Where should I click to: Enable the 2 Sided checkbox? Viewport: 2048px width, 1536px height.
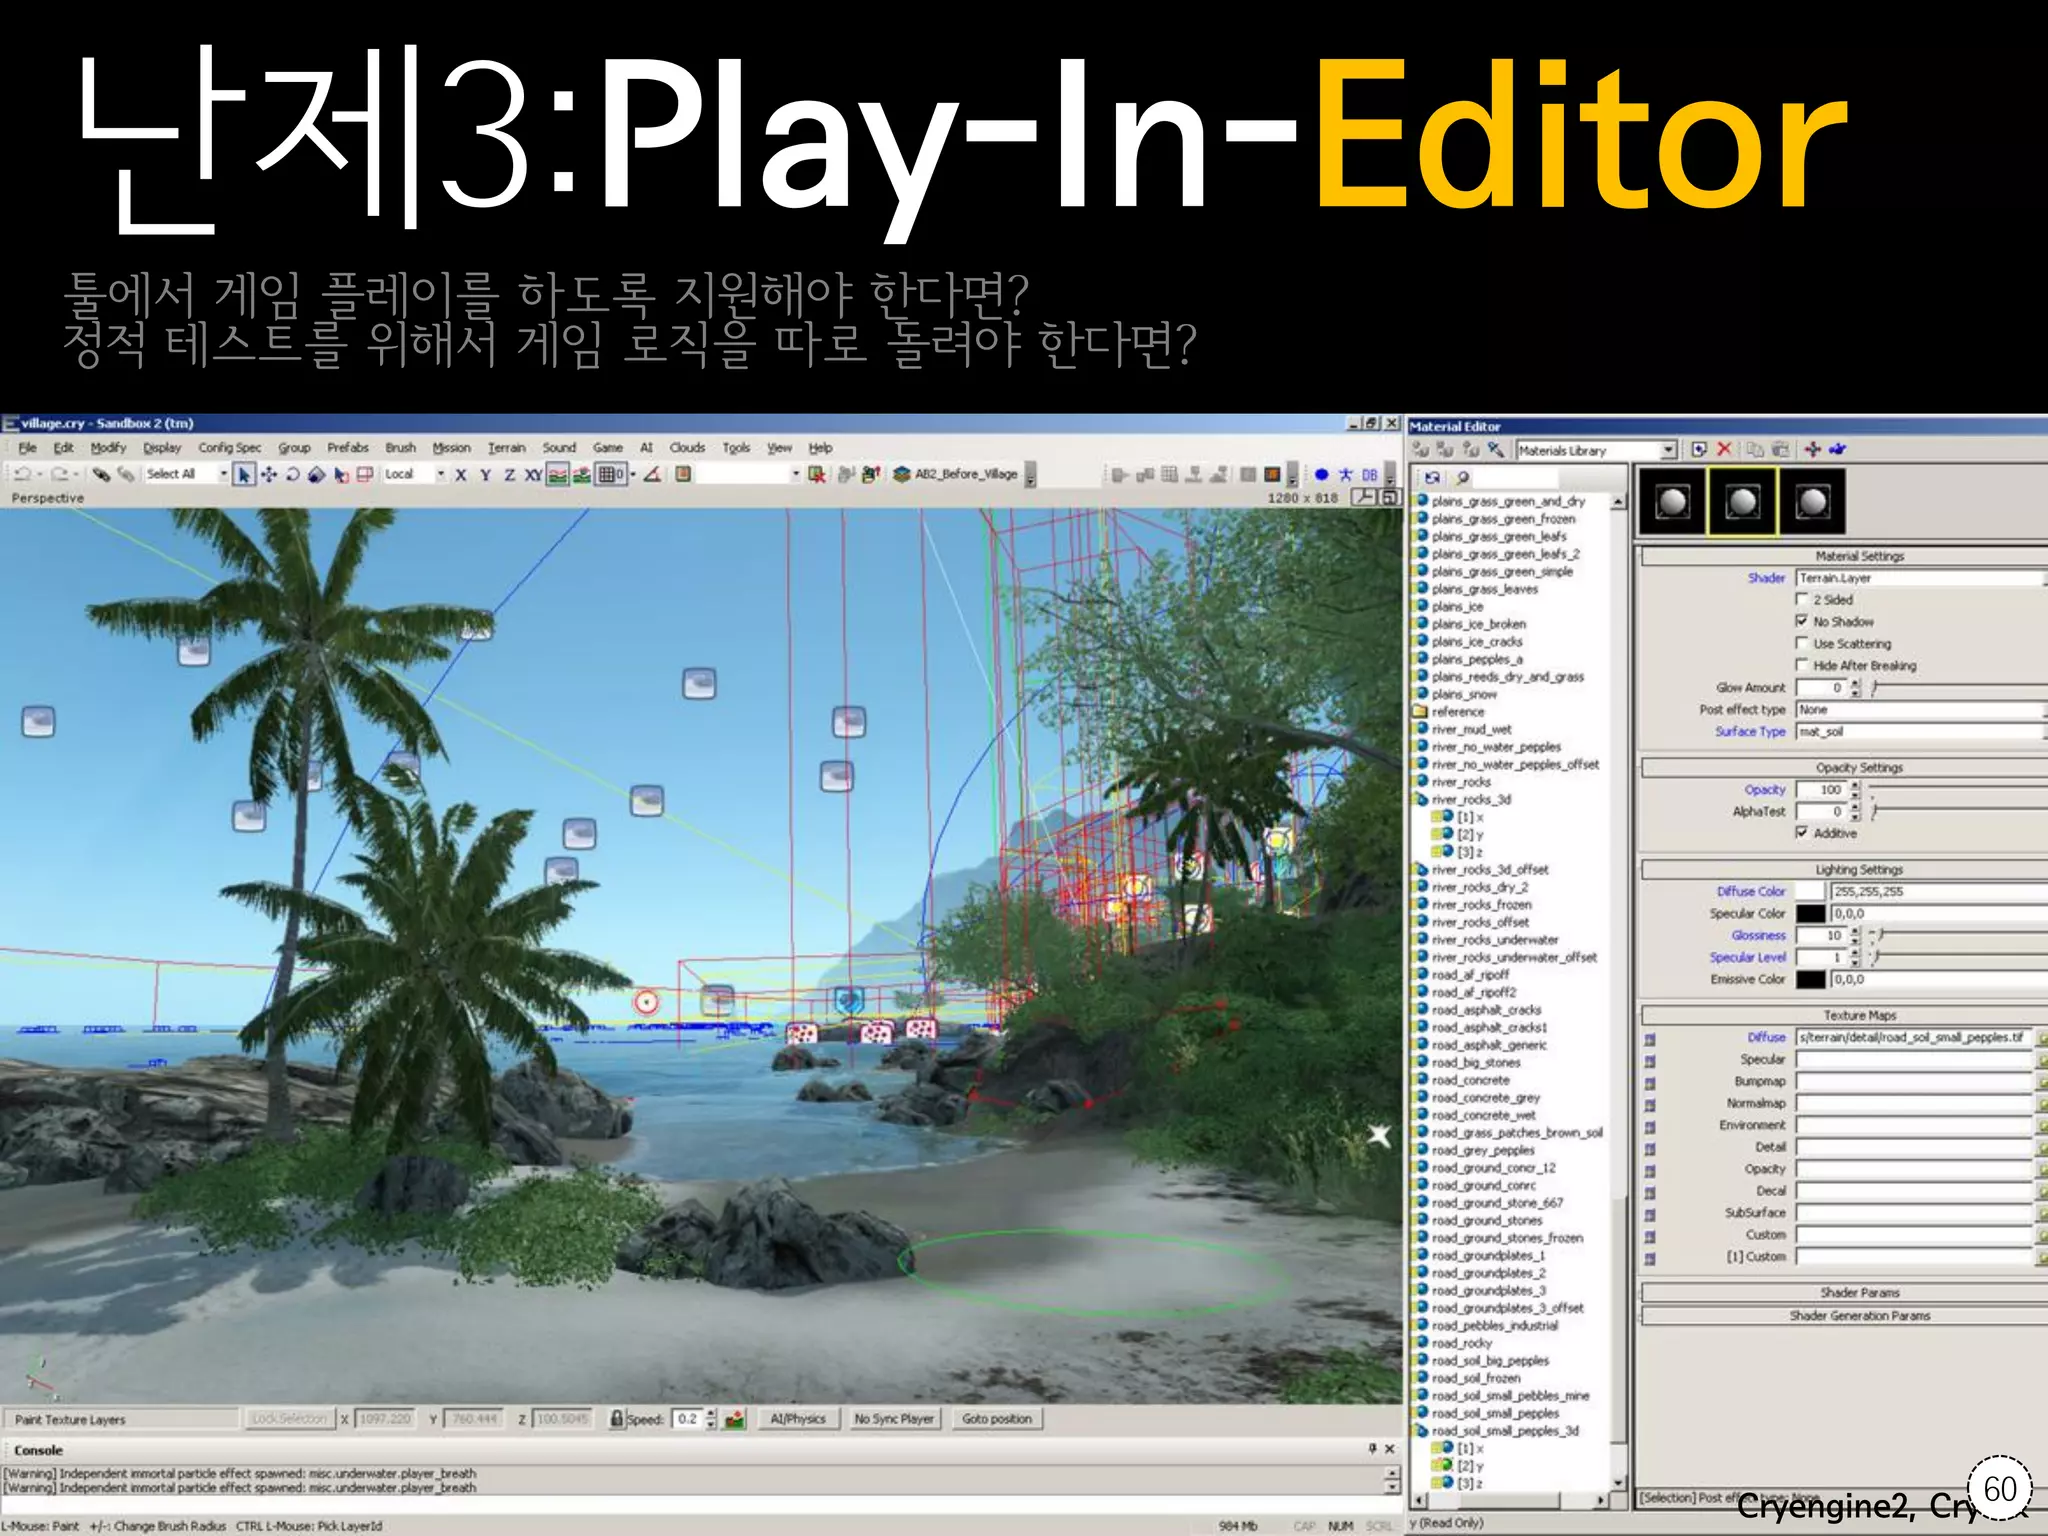pyautogui.click(x=1802, y=599)
